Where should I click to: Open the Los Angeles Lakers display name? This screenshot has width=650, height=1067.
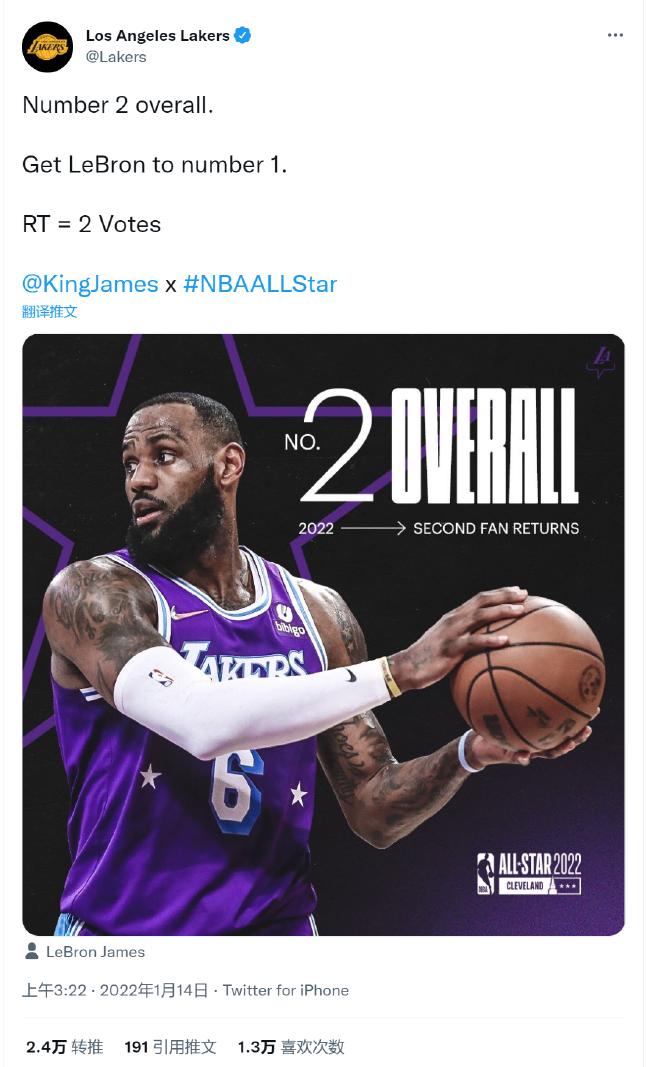[158, 36]
